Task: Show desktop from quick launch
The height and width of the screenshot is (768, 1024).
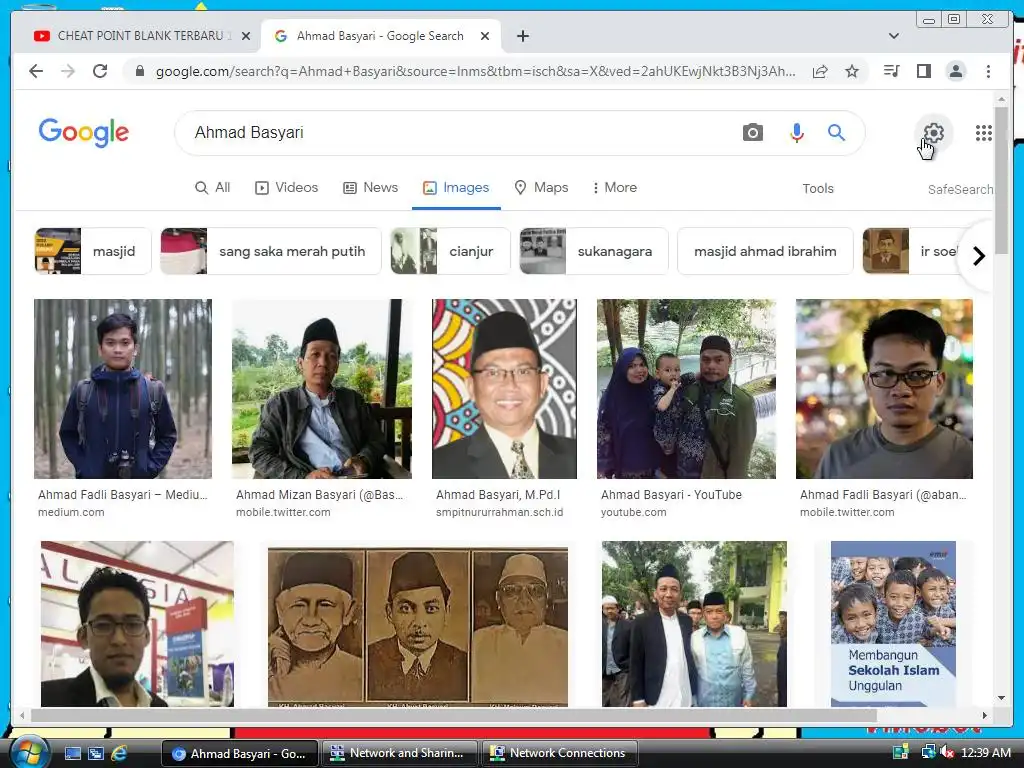Action: 72,753
